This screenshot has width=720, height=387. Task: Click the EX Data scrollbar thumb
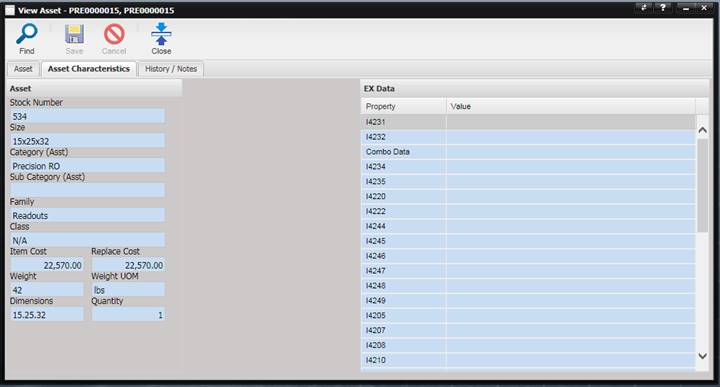702,185
